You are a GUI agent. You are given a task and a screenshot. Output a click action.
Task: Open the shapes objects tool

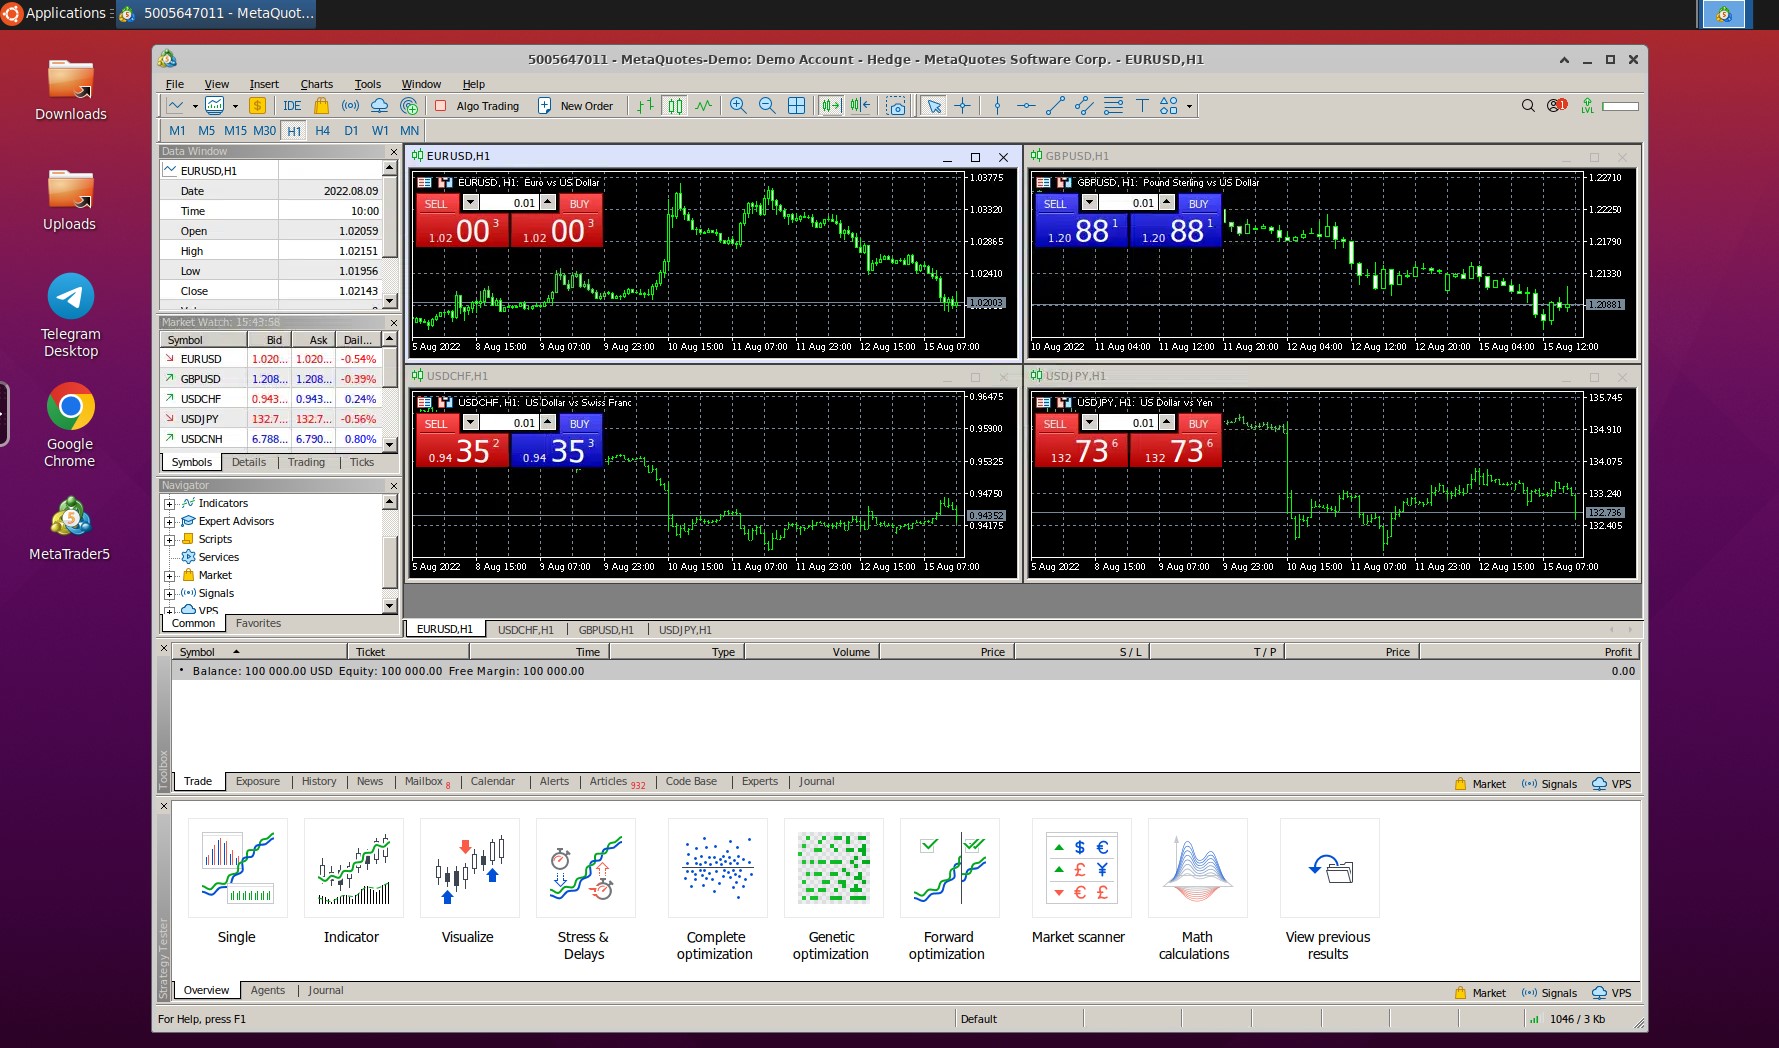point(1169,106)
